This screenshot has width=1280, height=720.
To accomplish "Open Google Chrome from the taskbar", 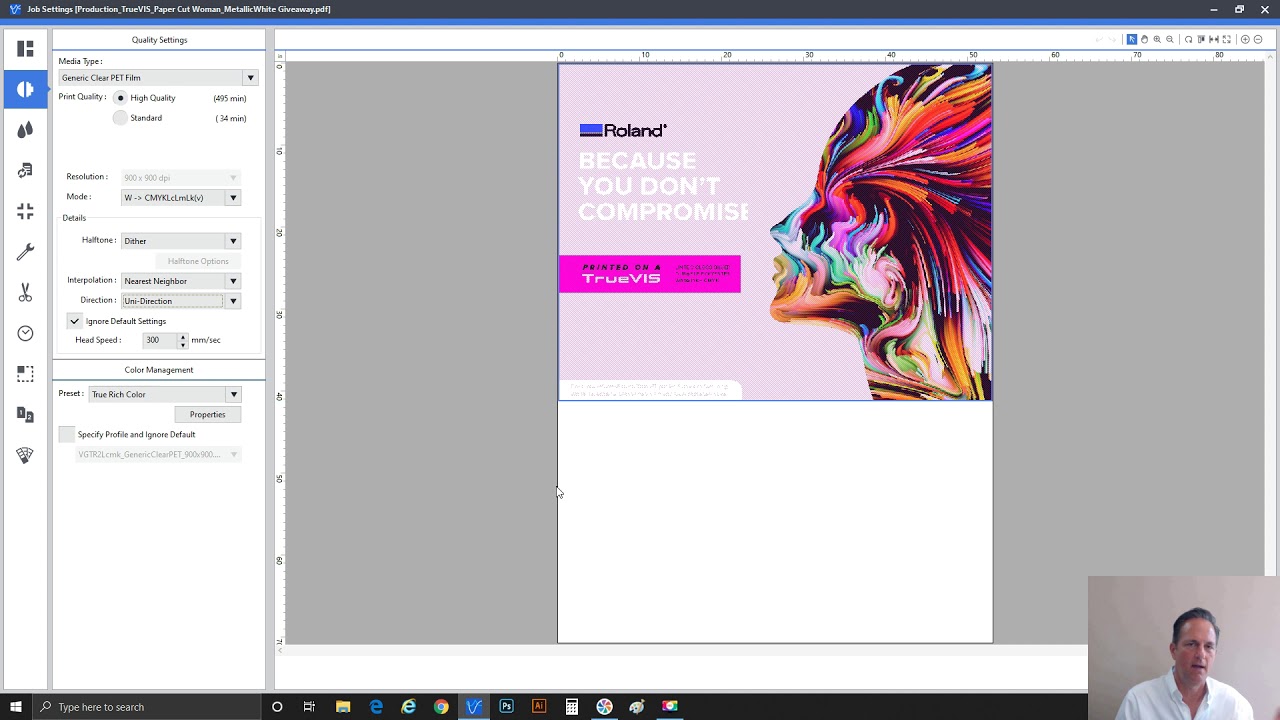I will click(441, 707).
